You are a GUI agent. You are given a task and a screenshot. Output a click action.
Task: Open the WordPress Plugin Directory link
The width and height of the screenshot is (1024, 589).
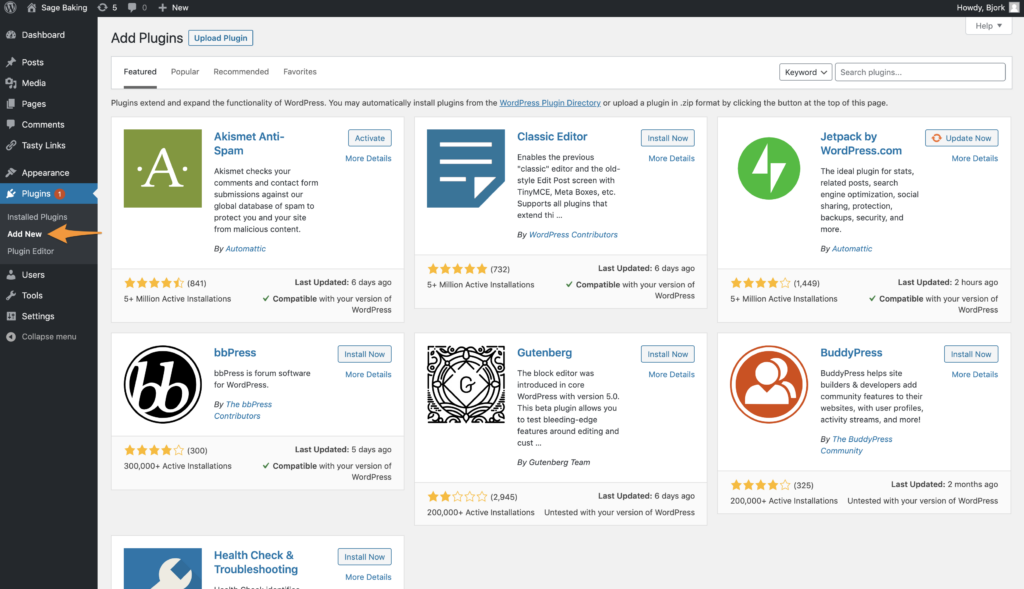point(550,103)
